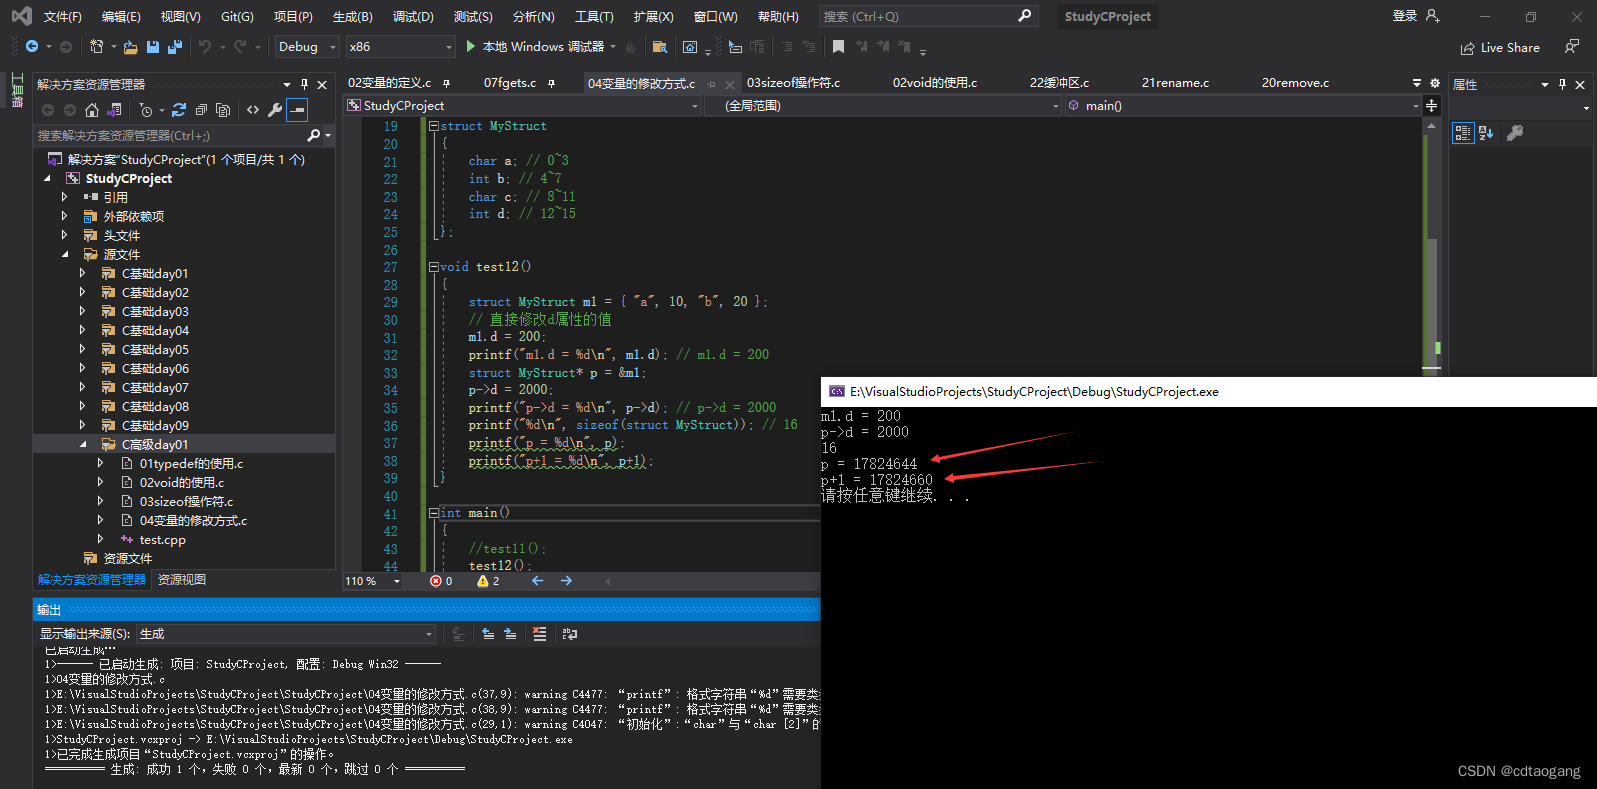
Task: Collapse void test12() code block
Action: pyautogui.click(x=434, y=267)
